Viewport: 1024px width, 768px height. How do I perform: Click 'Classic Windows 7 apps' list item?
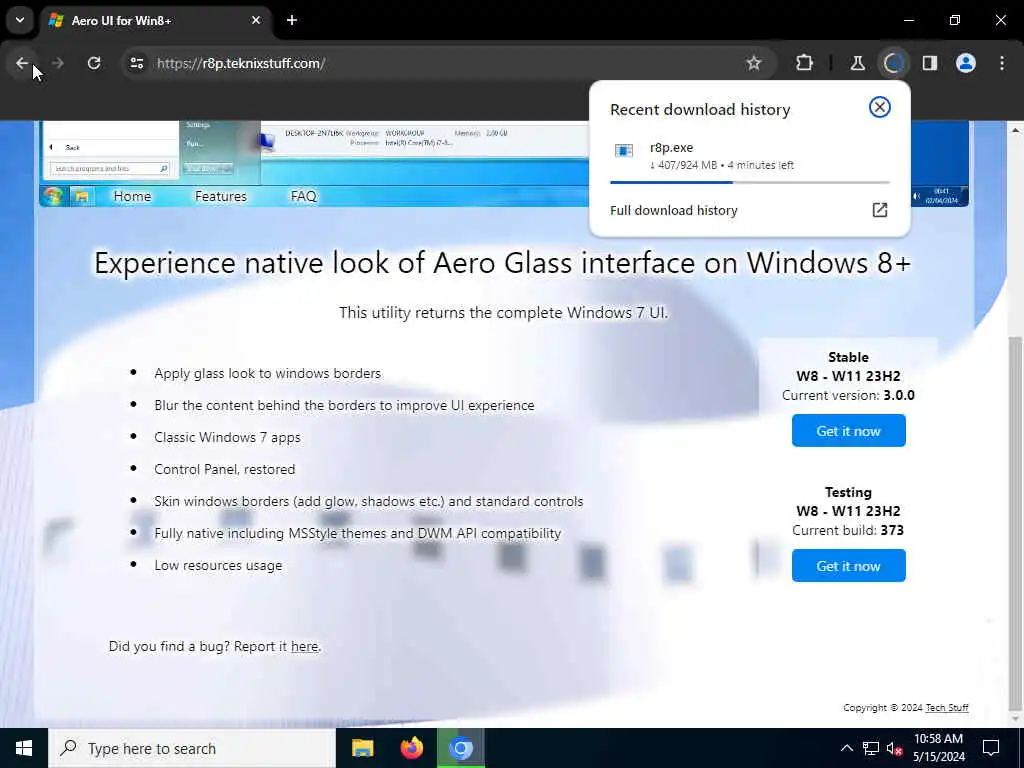point(227,437)
